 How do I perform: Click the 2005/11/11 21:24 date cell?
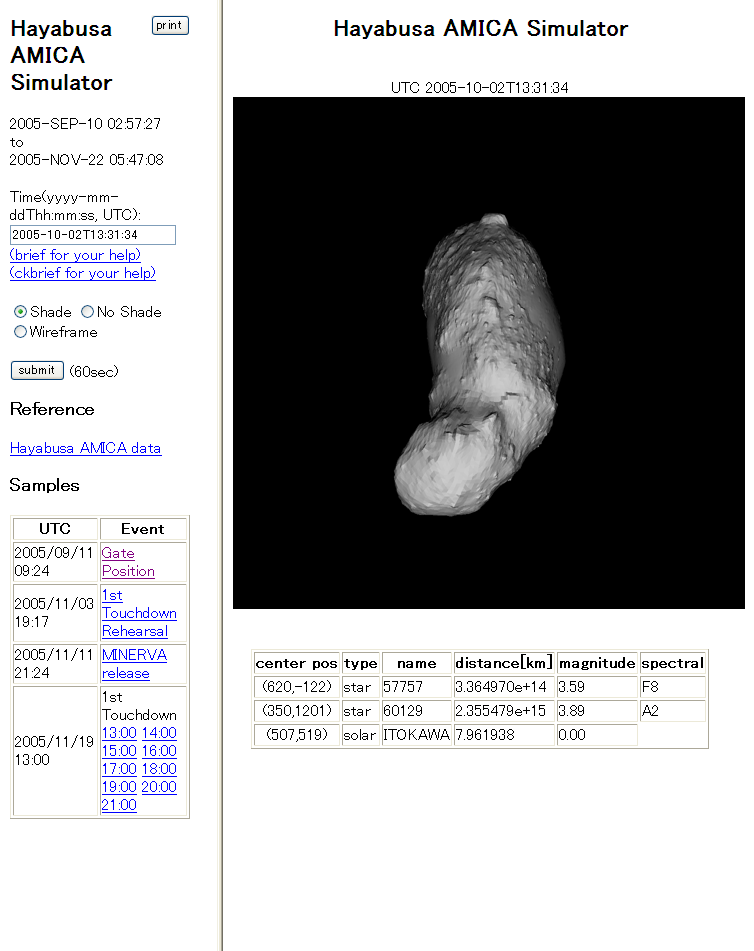[55, 664]
